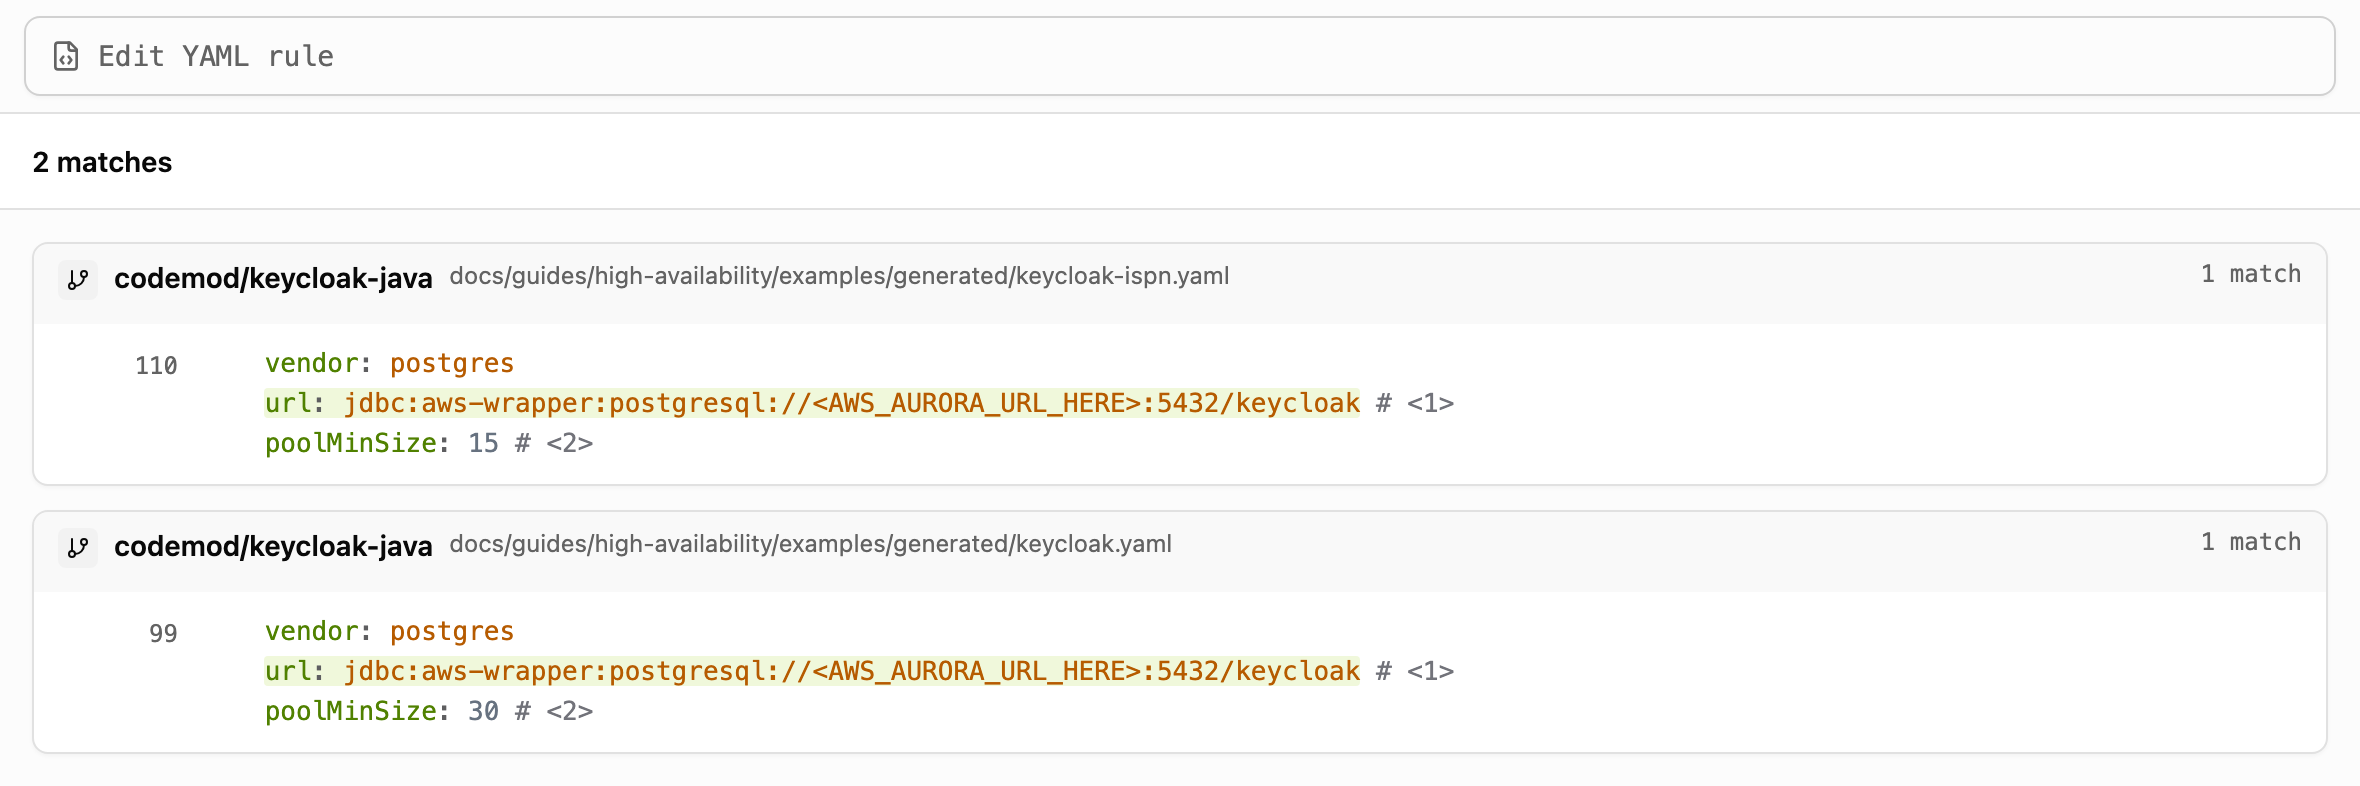Open codemod/keycloak-java repo above keycloak-ispn.yaml
The height and width of the screenshot is (786, 2360).
click(273, 278)
